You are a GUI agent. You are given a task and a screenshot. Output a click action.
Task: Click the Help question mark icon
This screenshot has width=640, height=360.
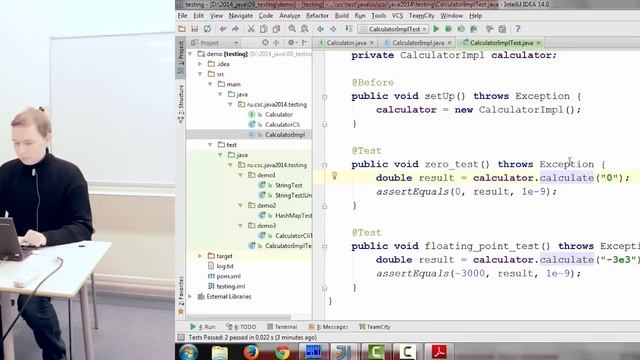click(x=518, y=29)
